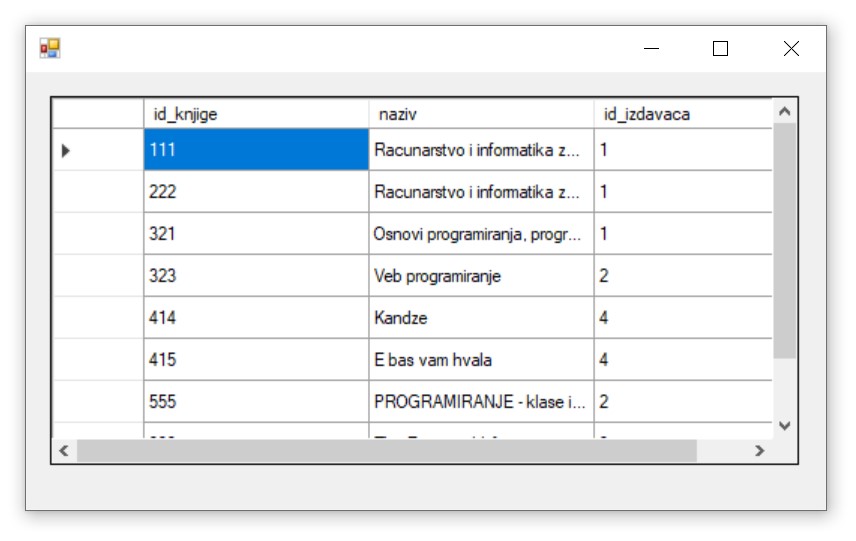Click the vertical scrollbar thumb

[x=784, y=240]
